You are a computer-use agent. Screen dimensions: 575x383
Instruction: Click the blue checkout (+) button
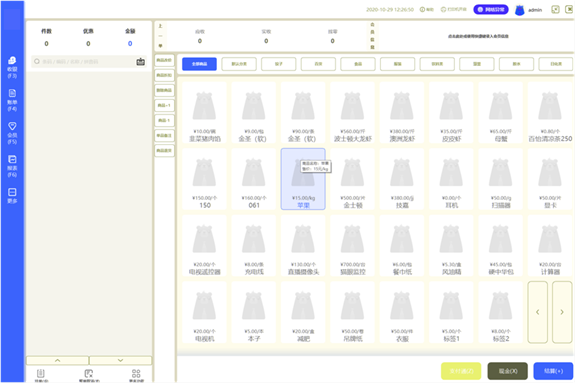pos(553,371)
